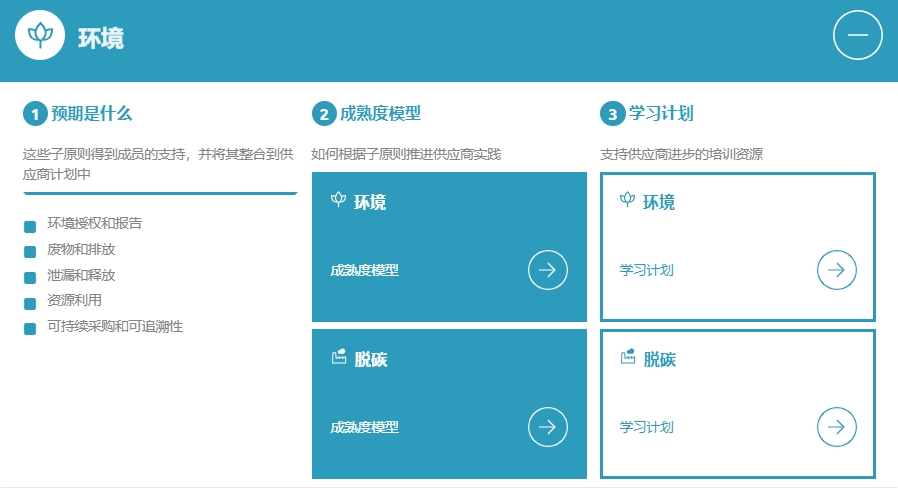Click the arrow in the 脱碳 学习计划 card
Image resolution: width=898 pixels, height=488 pixels.
click(x=836, y=427)
